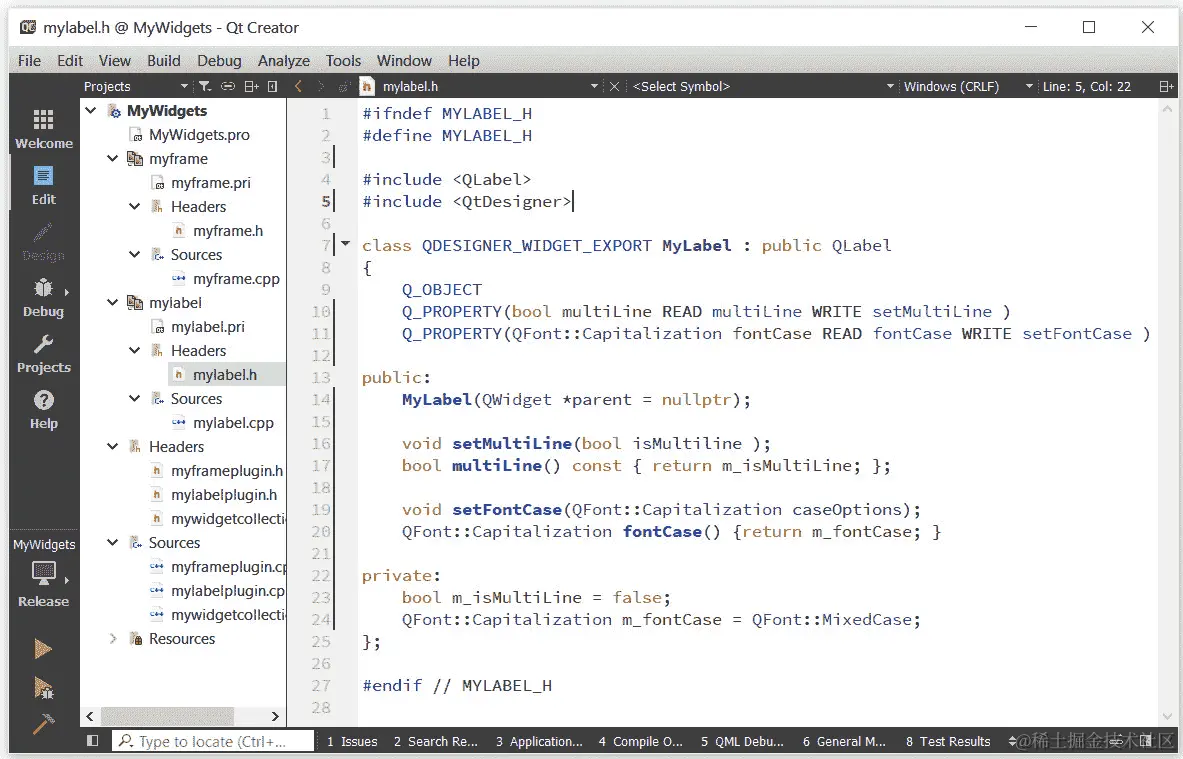Open the project tree filter options
Screen dimensions: 1183x759
click(204, 86)
